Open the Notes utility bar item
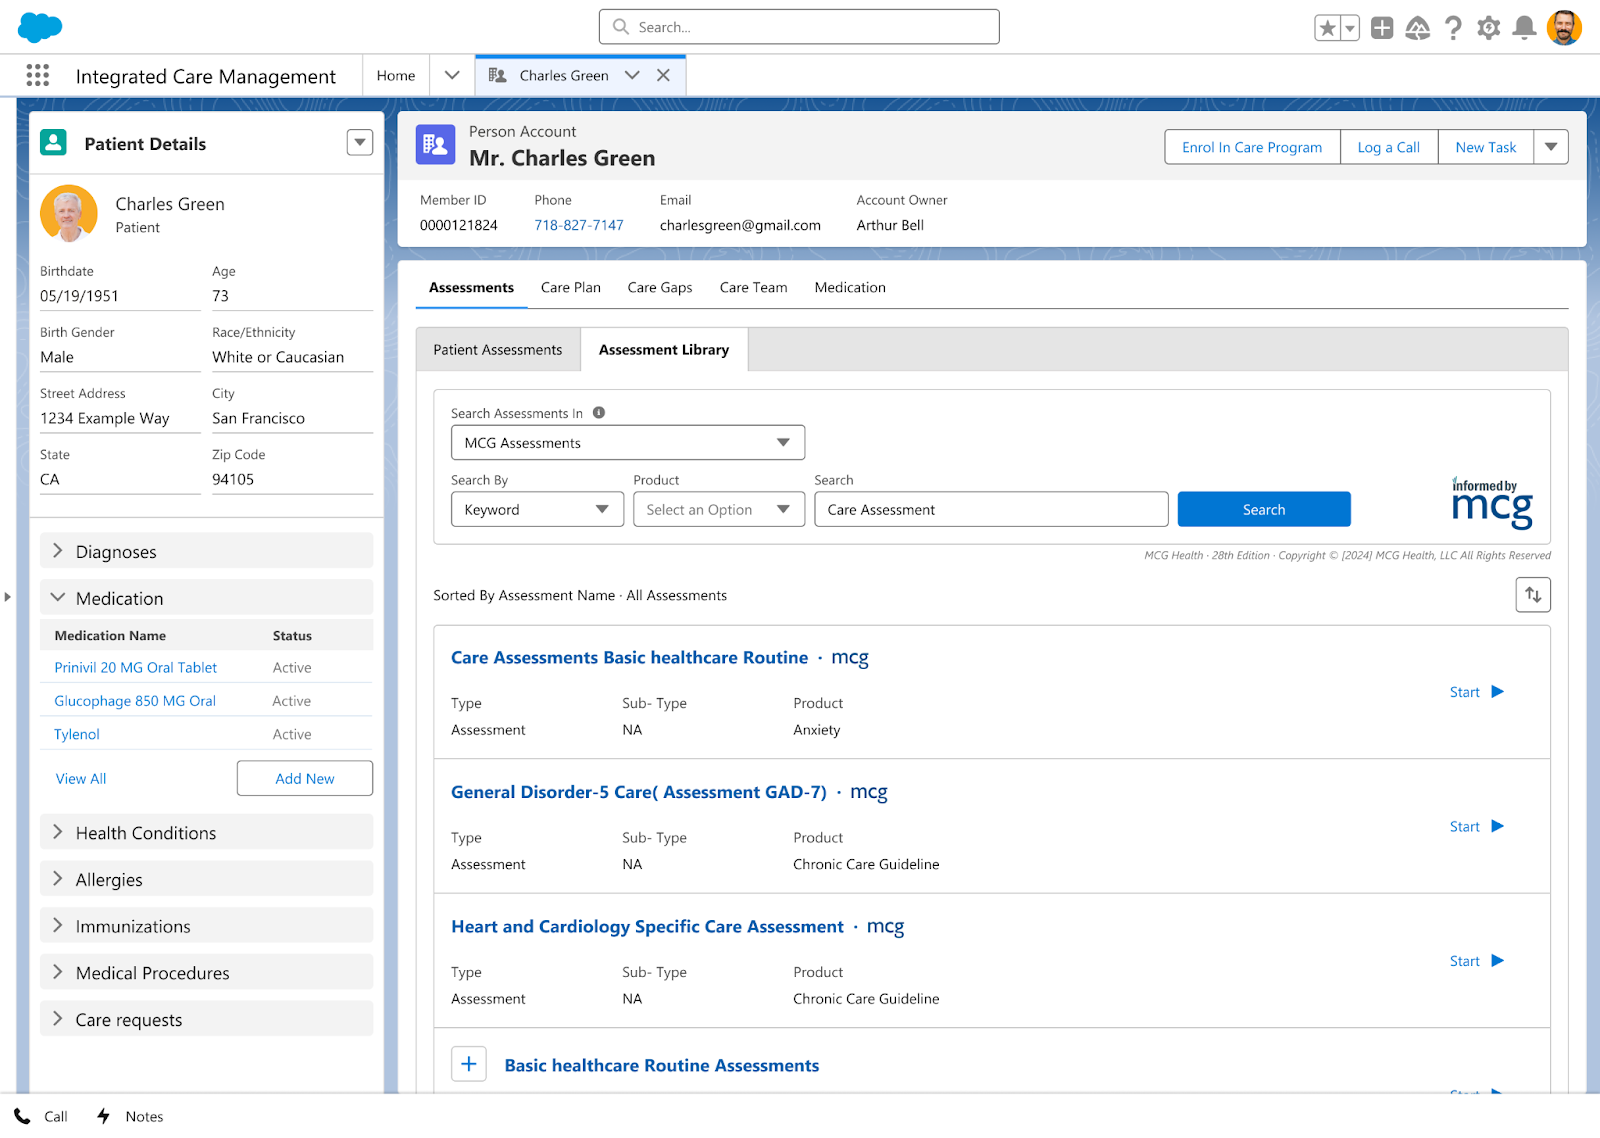Image resolution: width=1600 pixels, height=1138 pixels. 130,1116
